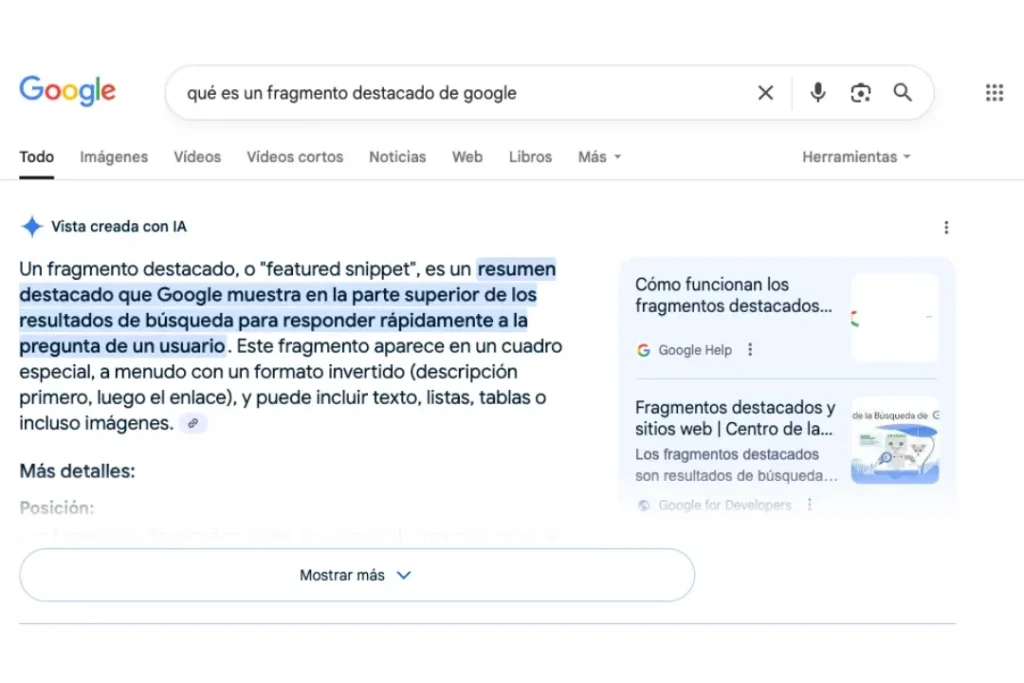Click the AI overview sparkle icon
Screen dimensions: 1024x683
[x=31, y=227]
